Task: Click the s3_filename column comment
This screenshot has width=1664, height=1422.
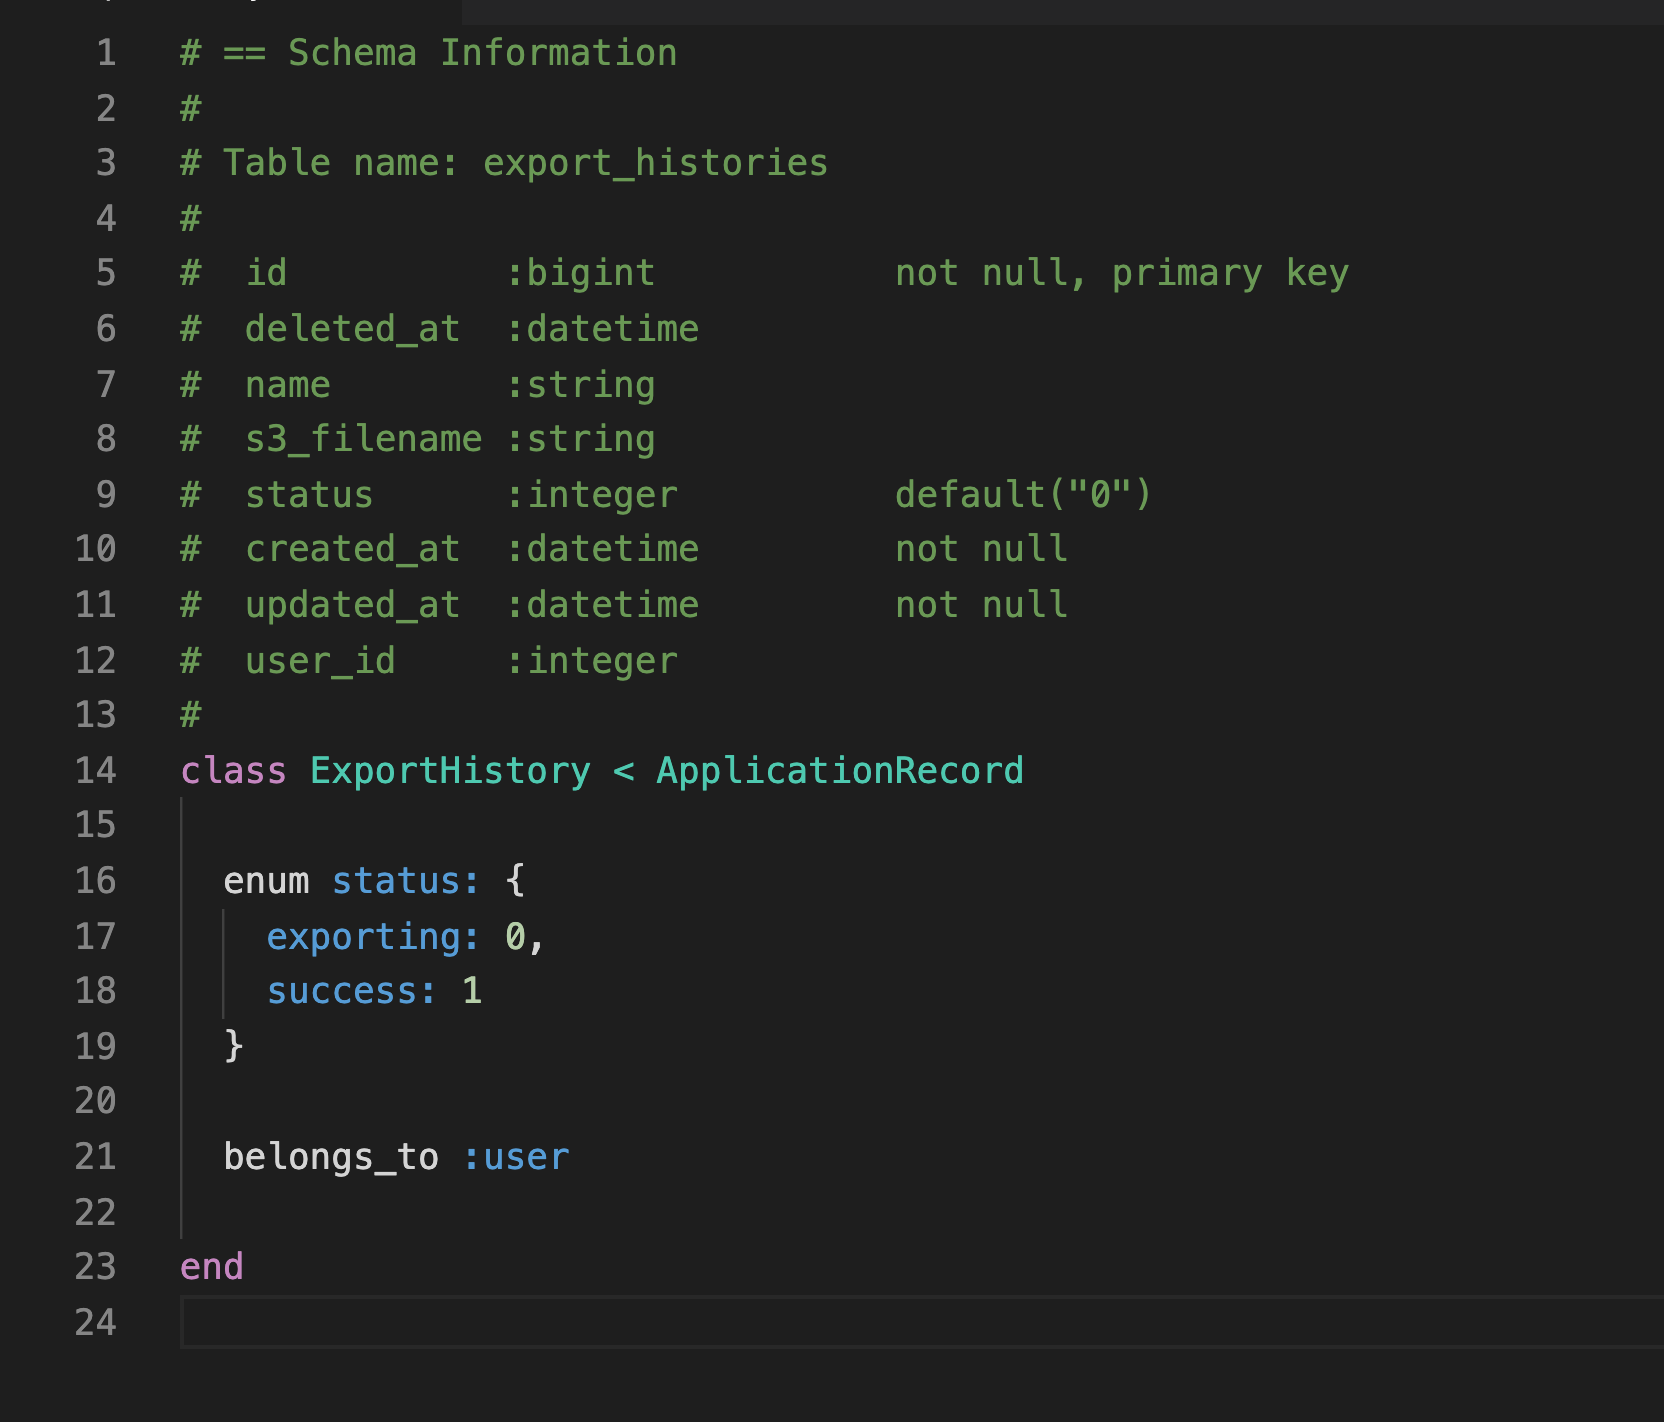Action: [363, 439]
